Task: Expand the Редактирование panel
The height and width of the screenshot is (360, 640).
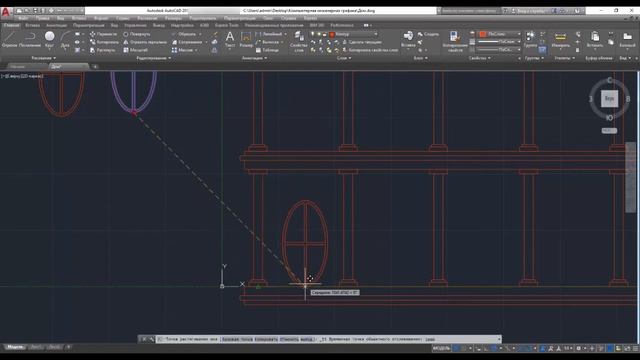Action: [x=153, y=58]
